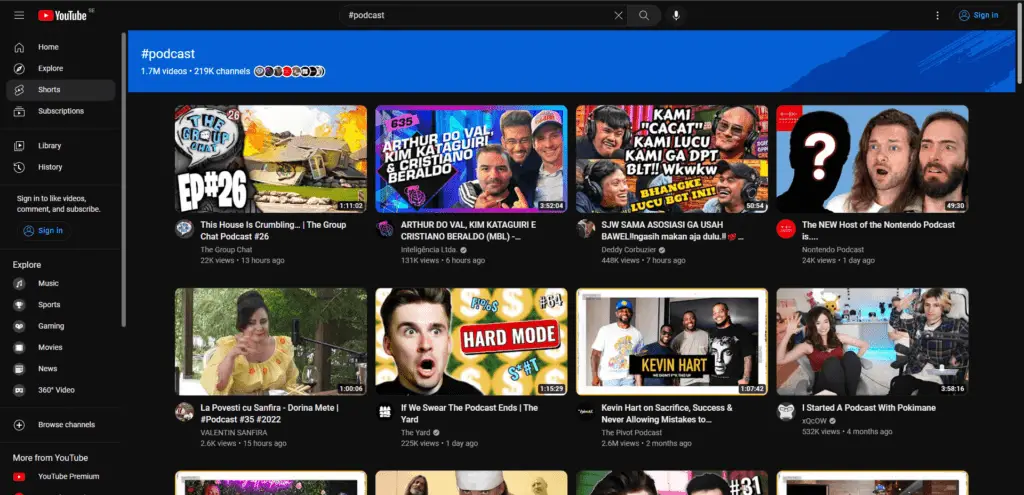Click title 'I Started A Podcast With Pokimane'

point(869,407)
